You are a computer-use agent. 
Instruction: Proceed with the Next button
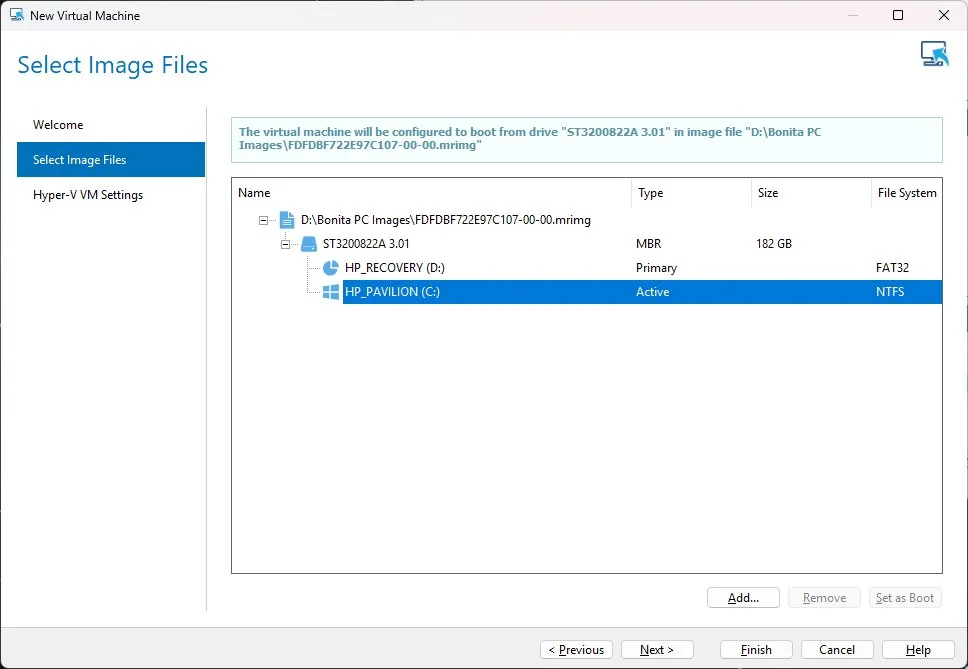click(657, 650)
